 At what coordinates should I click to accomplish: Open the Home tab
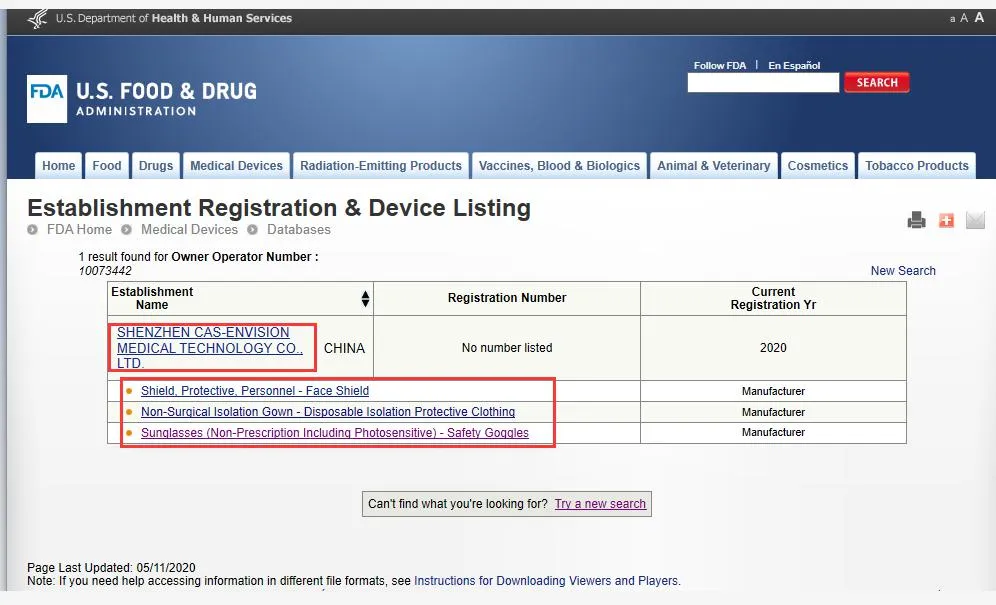(58, 165)
